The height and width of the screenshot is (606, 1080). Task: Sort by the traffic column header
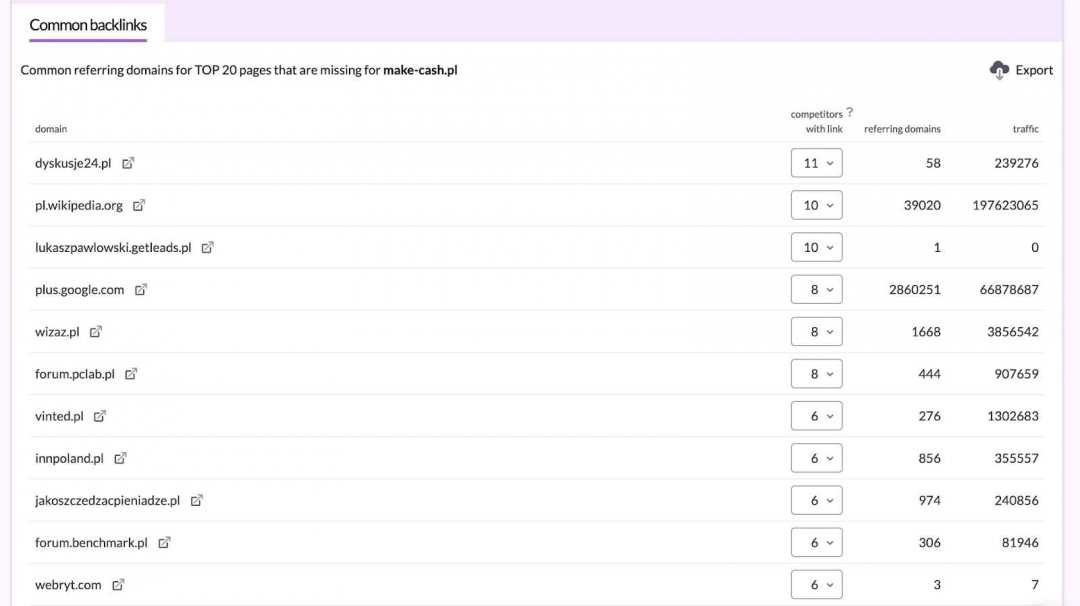[1025, 129]
